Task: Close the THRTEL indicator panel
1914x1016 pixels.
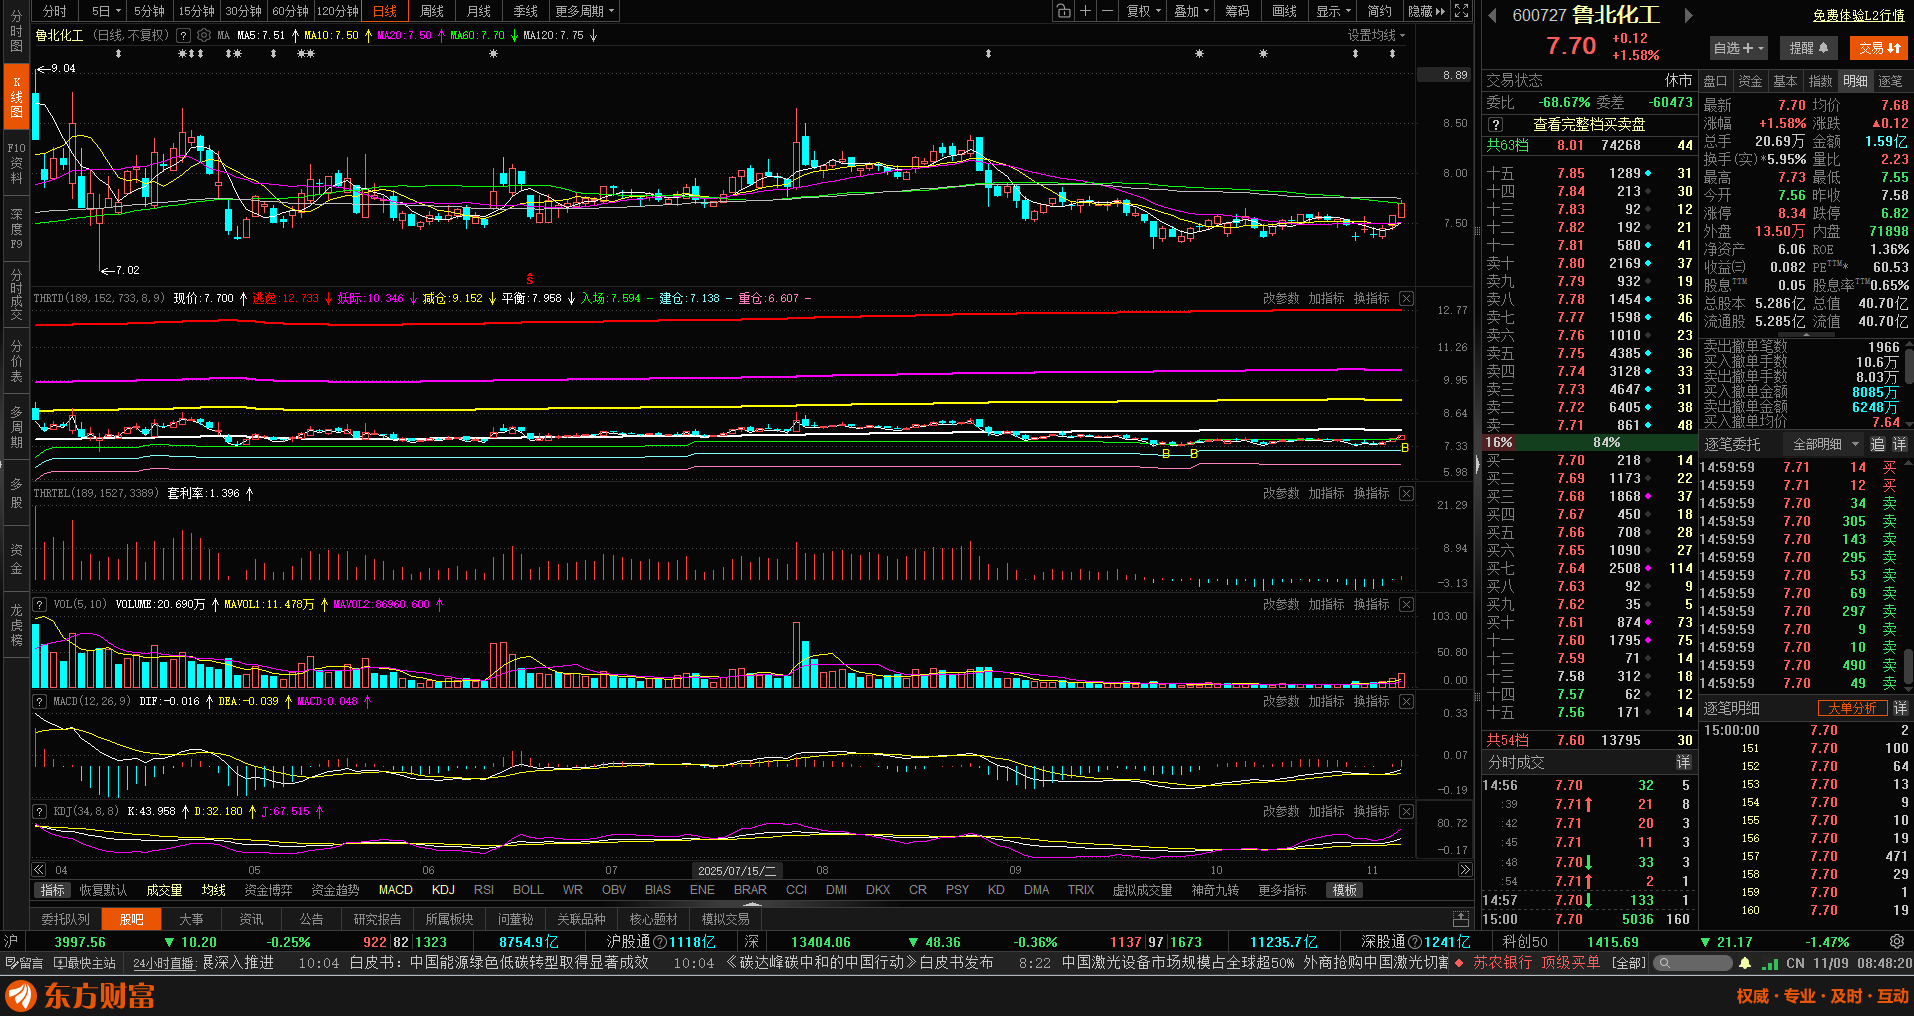Action: [1406, 493]
